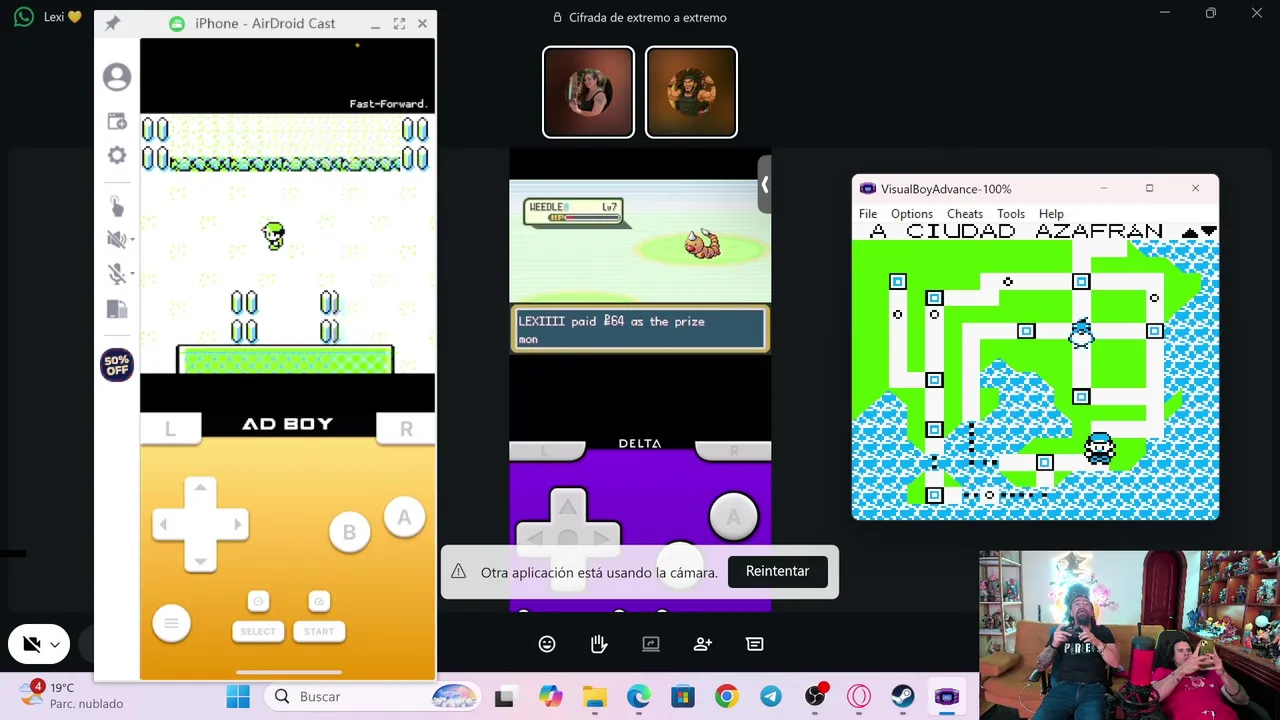Open the Tools menu in VisualBoyAdvance

pyautogui.click(x=1011, y=213)
